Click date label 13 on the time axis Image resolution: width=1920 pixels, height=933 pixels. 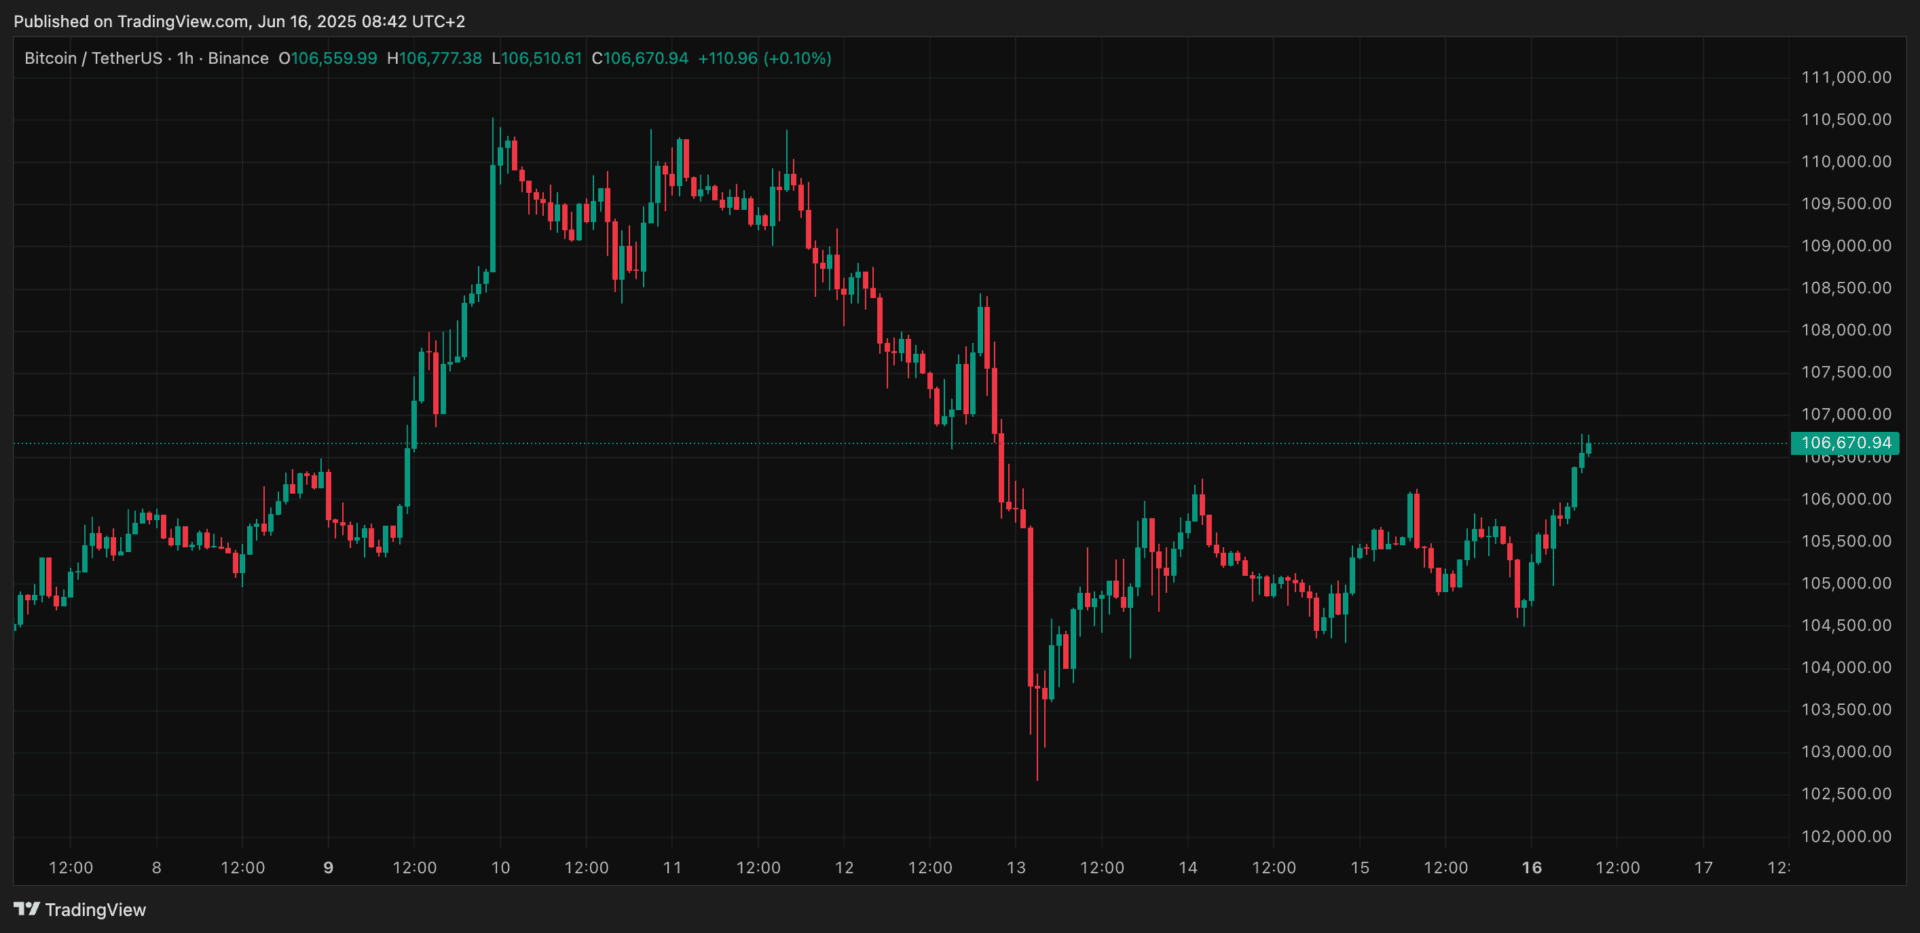(1016, 867)
